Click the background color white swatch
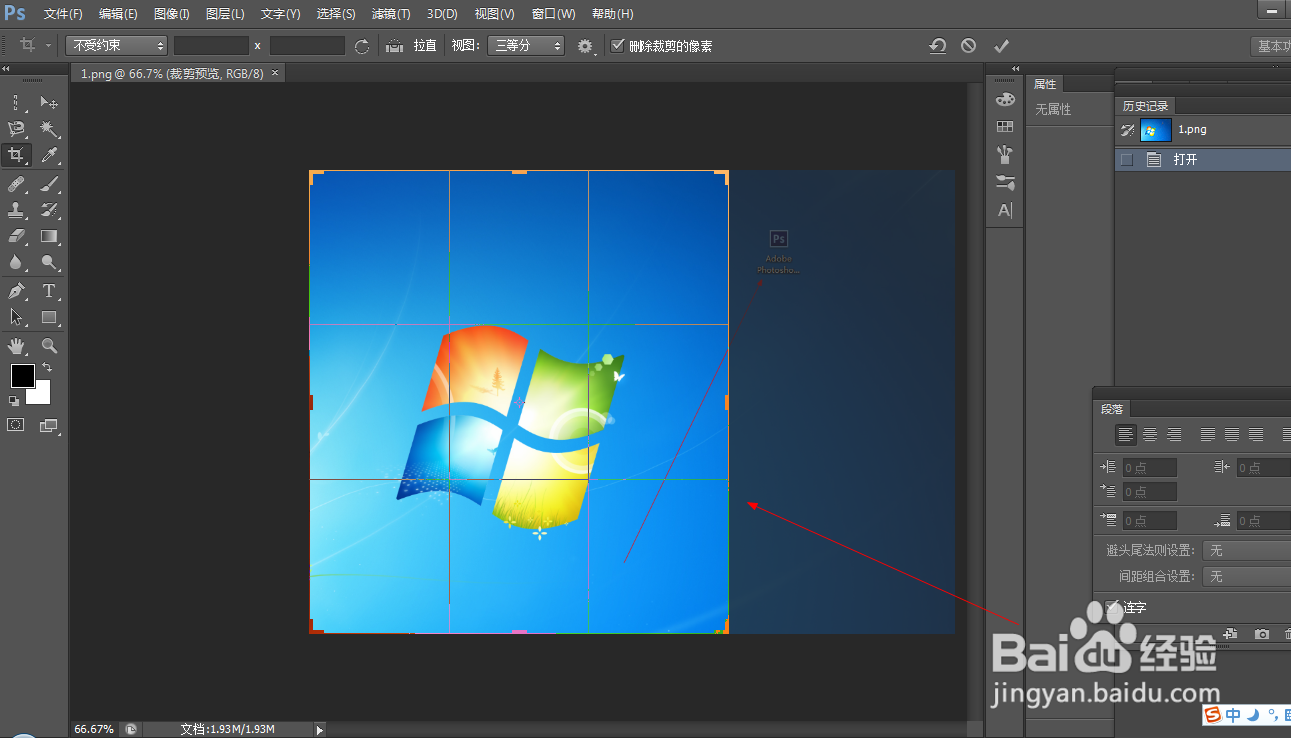 pos(40,395)
